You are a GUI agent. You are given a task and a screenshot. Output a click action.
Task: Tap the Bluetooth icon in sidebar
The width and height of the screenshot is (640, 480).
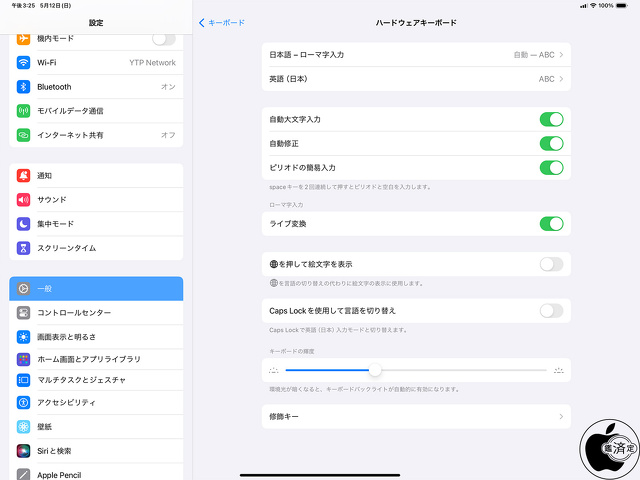click(23, 87)
